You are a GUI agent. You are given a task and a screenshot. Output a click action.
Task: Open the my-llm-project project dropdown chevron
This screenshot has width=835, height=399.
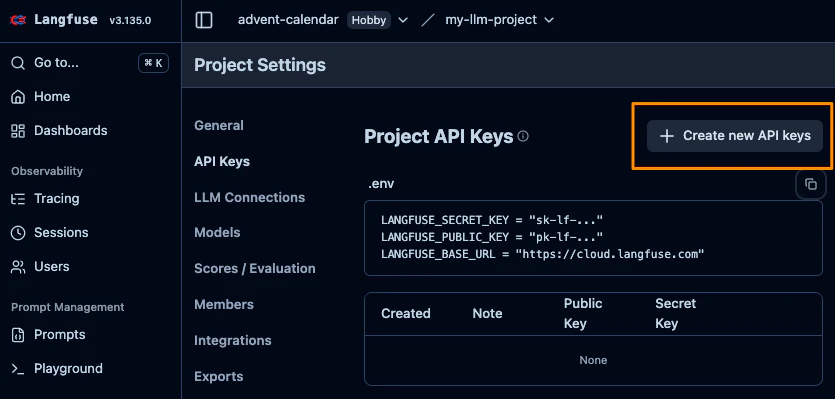click(x=549, y=20)
